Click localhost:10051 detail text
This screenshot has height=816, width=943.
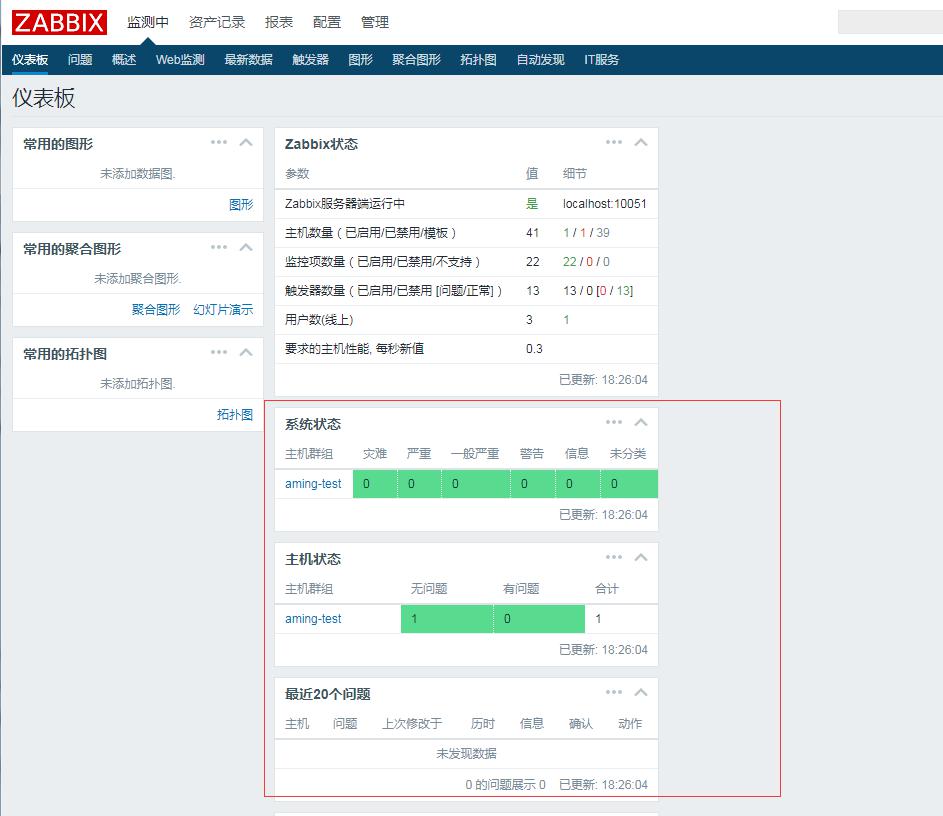coord(604,203)
